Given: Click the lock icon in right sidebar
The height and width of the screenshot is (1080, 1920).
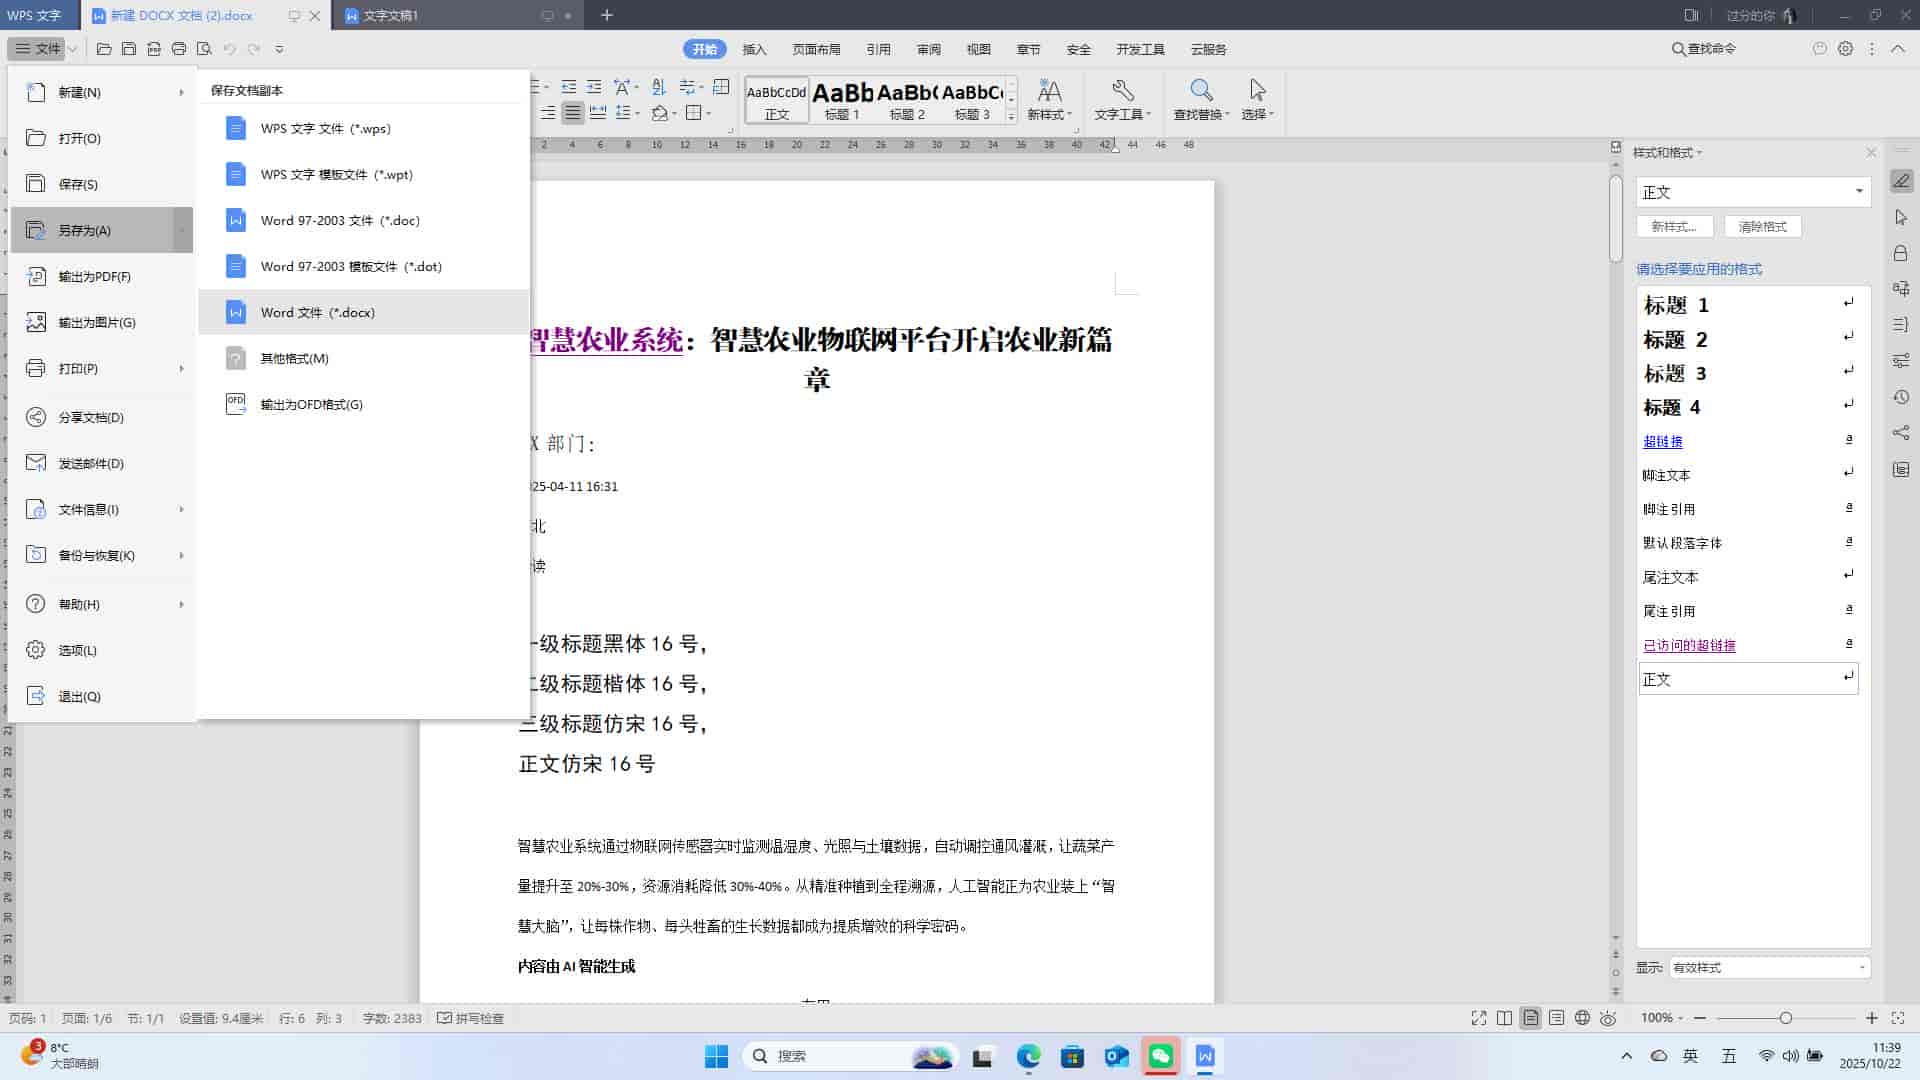Looking at the screenshot, I should (1901, 253).
